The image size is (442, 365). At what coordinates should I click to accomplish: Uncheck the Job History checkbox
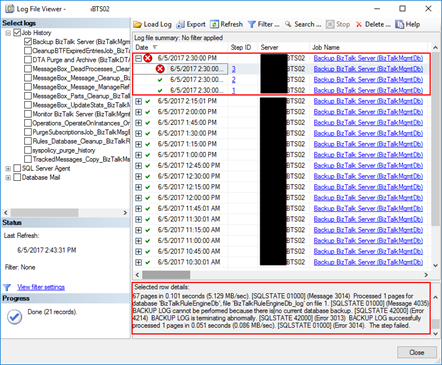click(17, 33)
